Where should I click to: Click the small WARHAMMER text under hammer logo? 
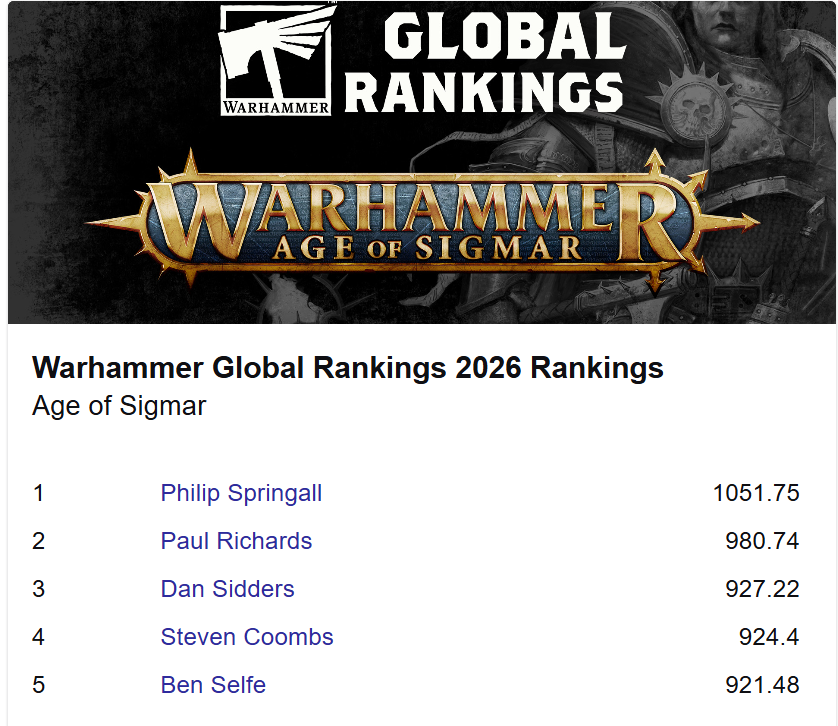276,107
